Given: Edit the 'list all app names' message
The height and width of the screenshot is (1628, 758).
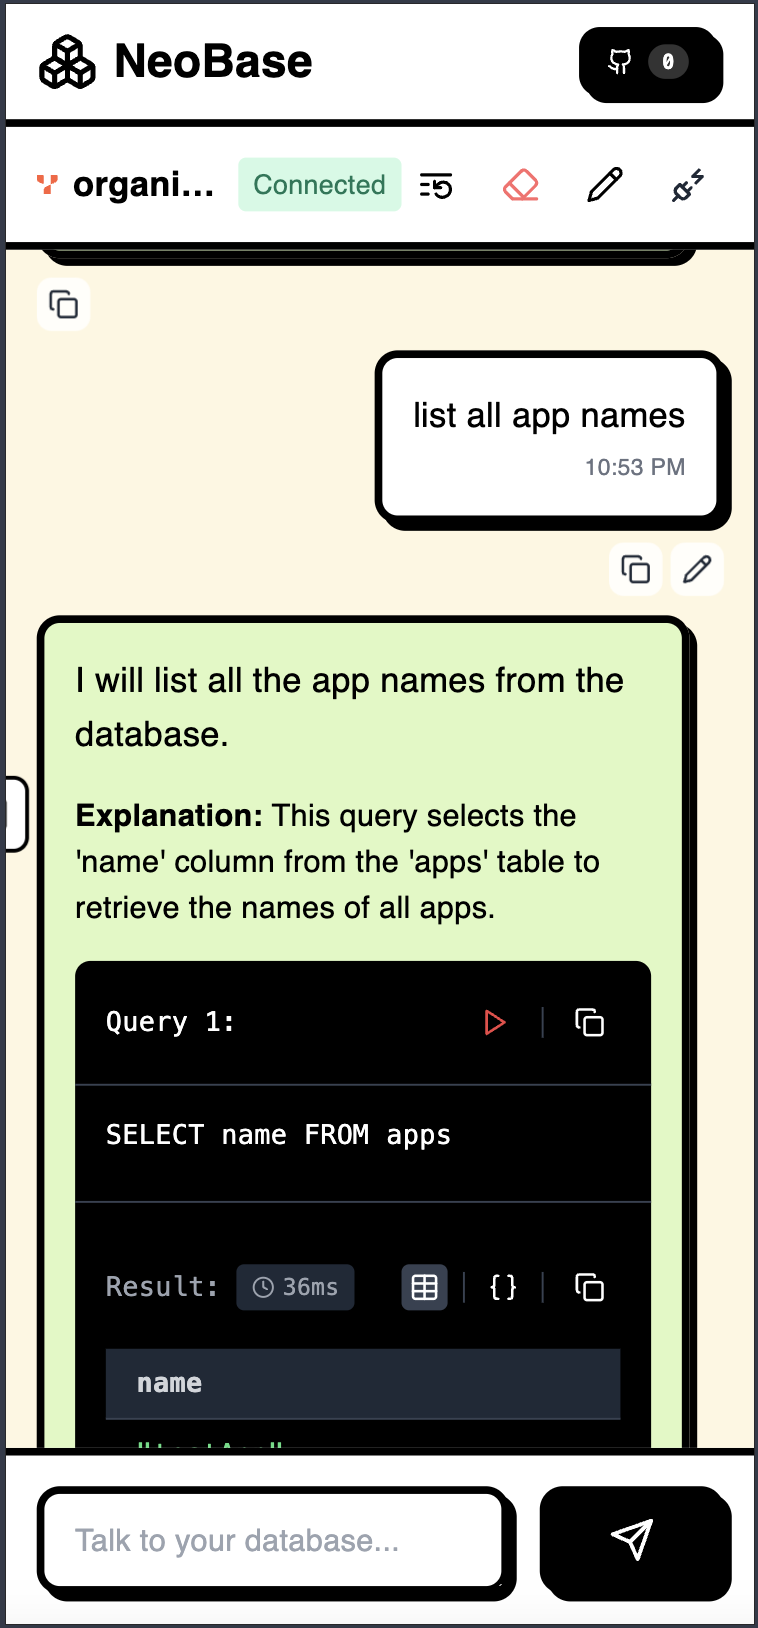Looking at the screenshot, I should pyautogui.click(x=697, y=569).
